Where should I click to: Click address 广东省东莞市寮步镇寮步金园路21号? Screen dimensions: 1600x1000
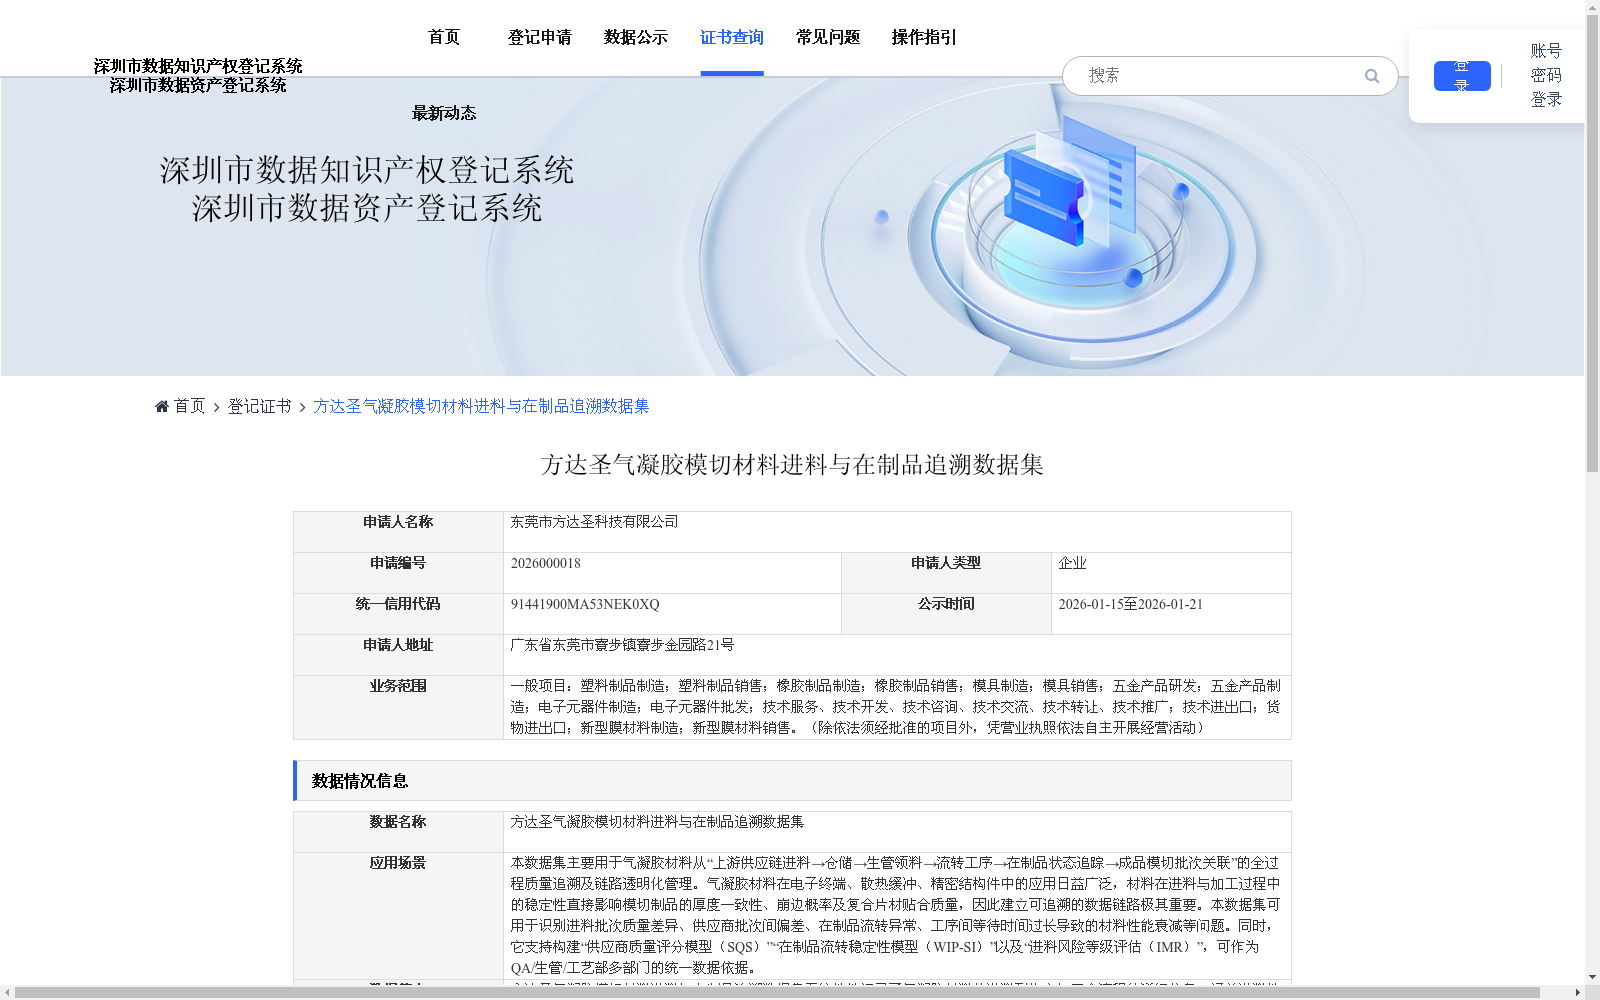622,645
